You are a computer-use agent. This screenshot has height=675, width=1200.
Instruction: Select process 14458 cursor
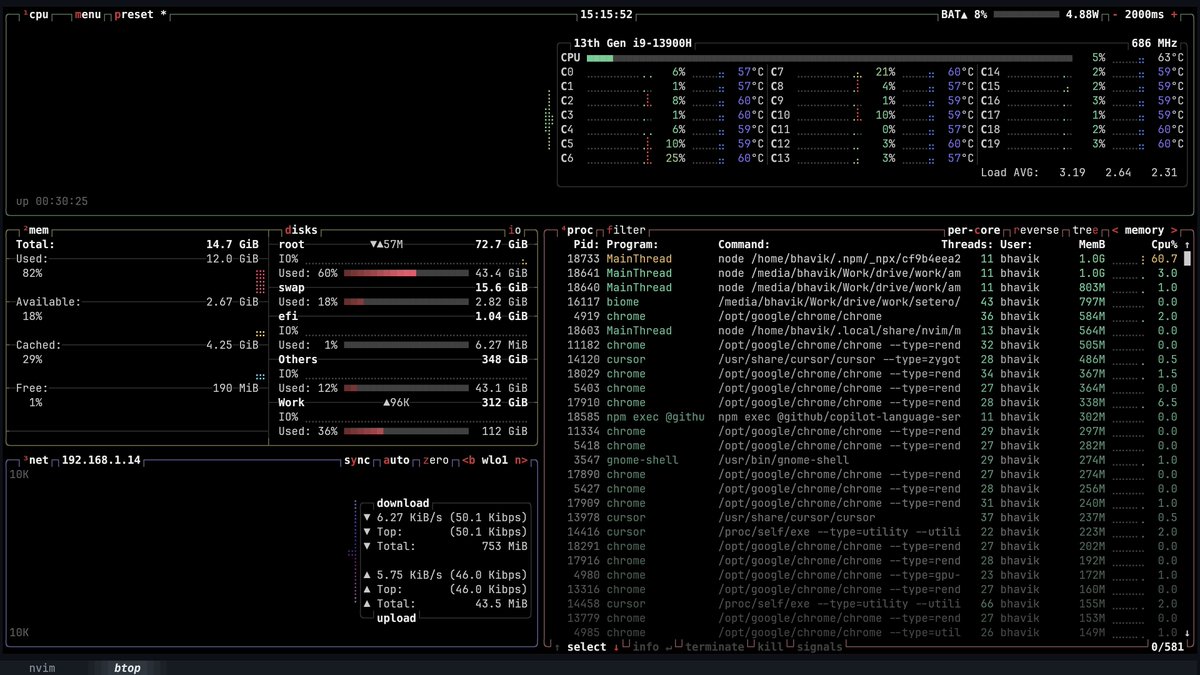click(867, 604)
